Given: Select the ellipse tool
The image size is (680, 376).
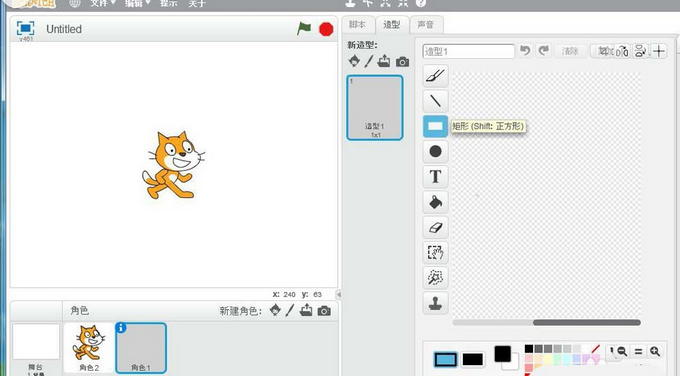Looking at the screenshot, I should pos(435,151).
